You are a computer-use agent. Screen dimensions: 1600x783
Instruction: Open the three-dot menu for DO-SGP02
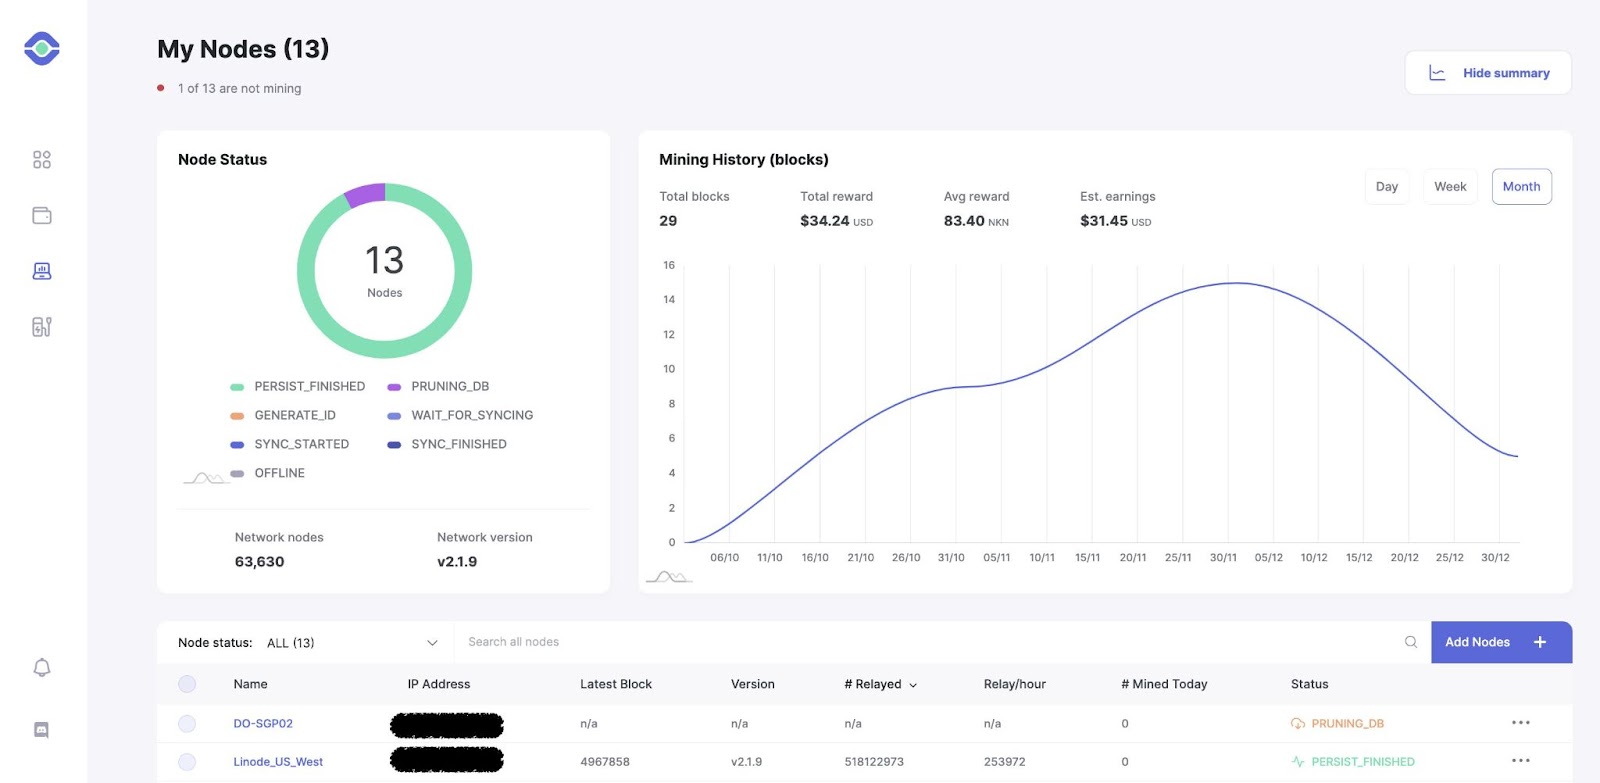click(x=1521, y=722)
